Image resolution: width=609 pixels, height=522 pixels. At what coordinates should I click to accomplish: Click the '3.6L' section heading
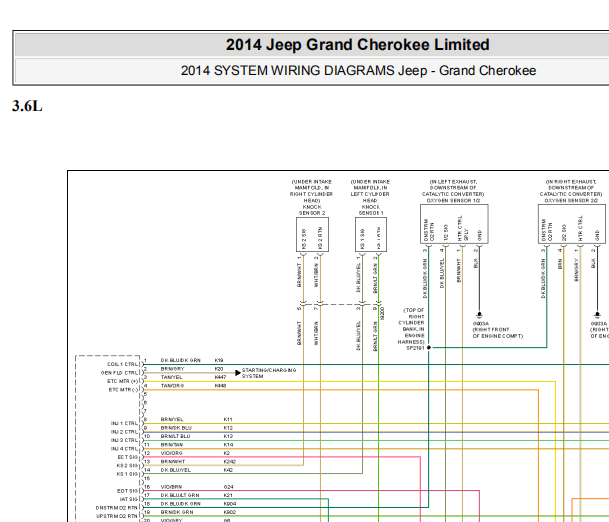coord(27,106)
